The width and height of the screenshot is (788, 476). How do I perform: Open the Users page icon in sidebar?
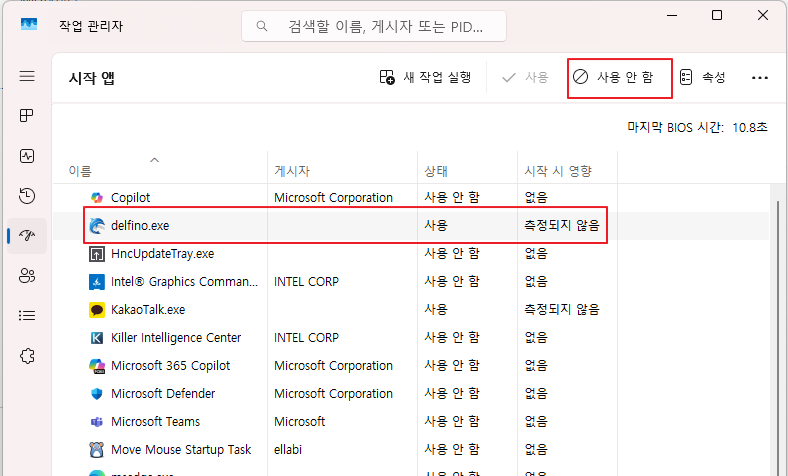27,275
